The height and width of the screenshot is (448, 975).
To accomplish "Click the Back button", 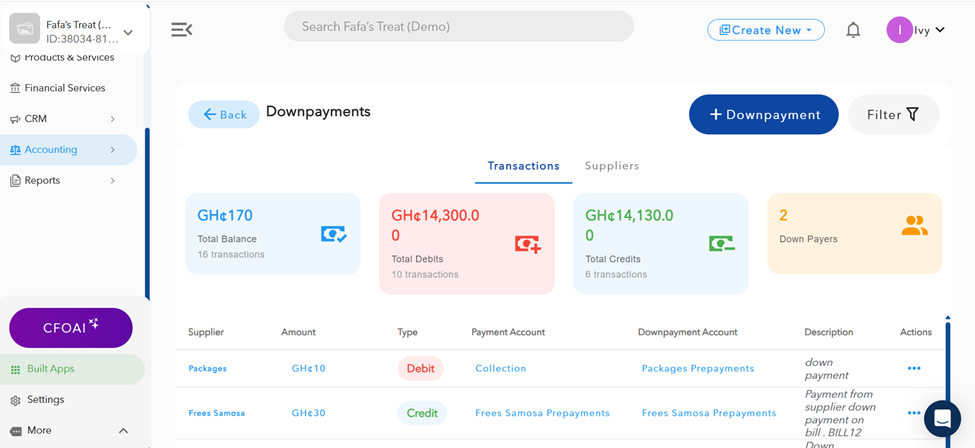I will coord(224,115).
